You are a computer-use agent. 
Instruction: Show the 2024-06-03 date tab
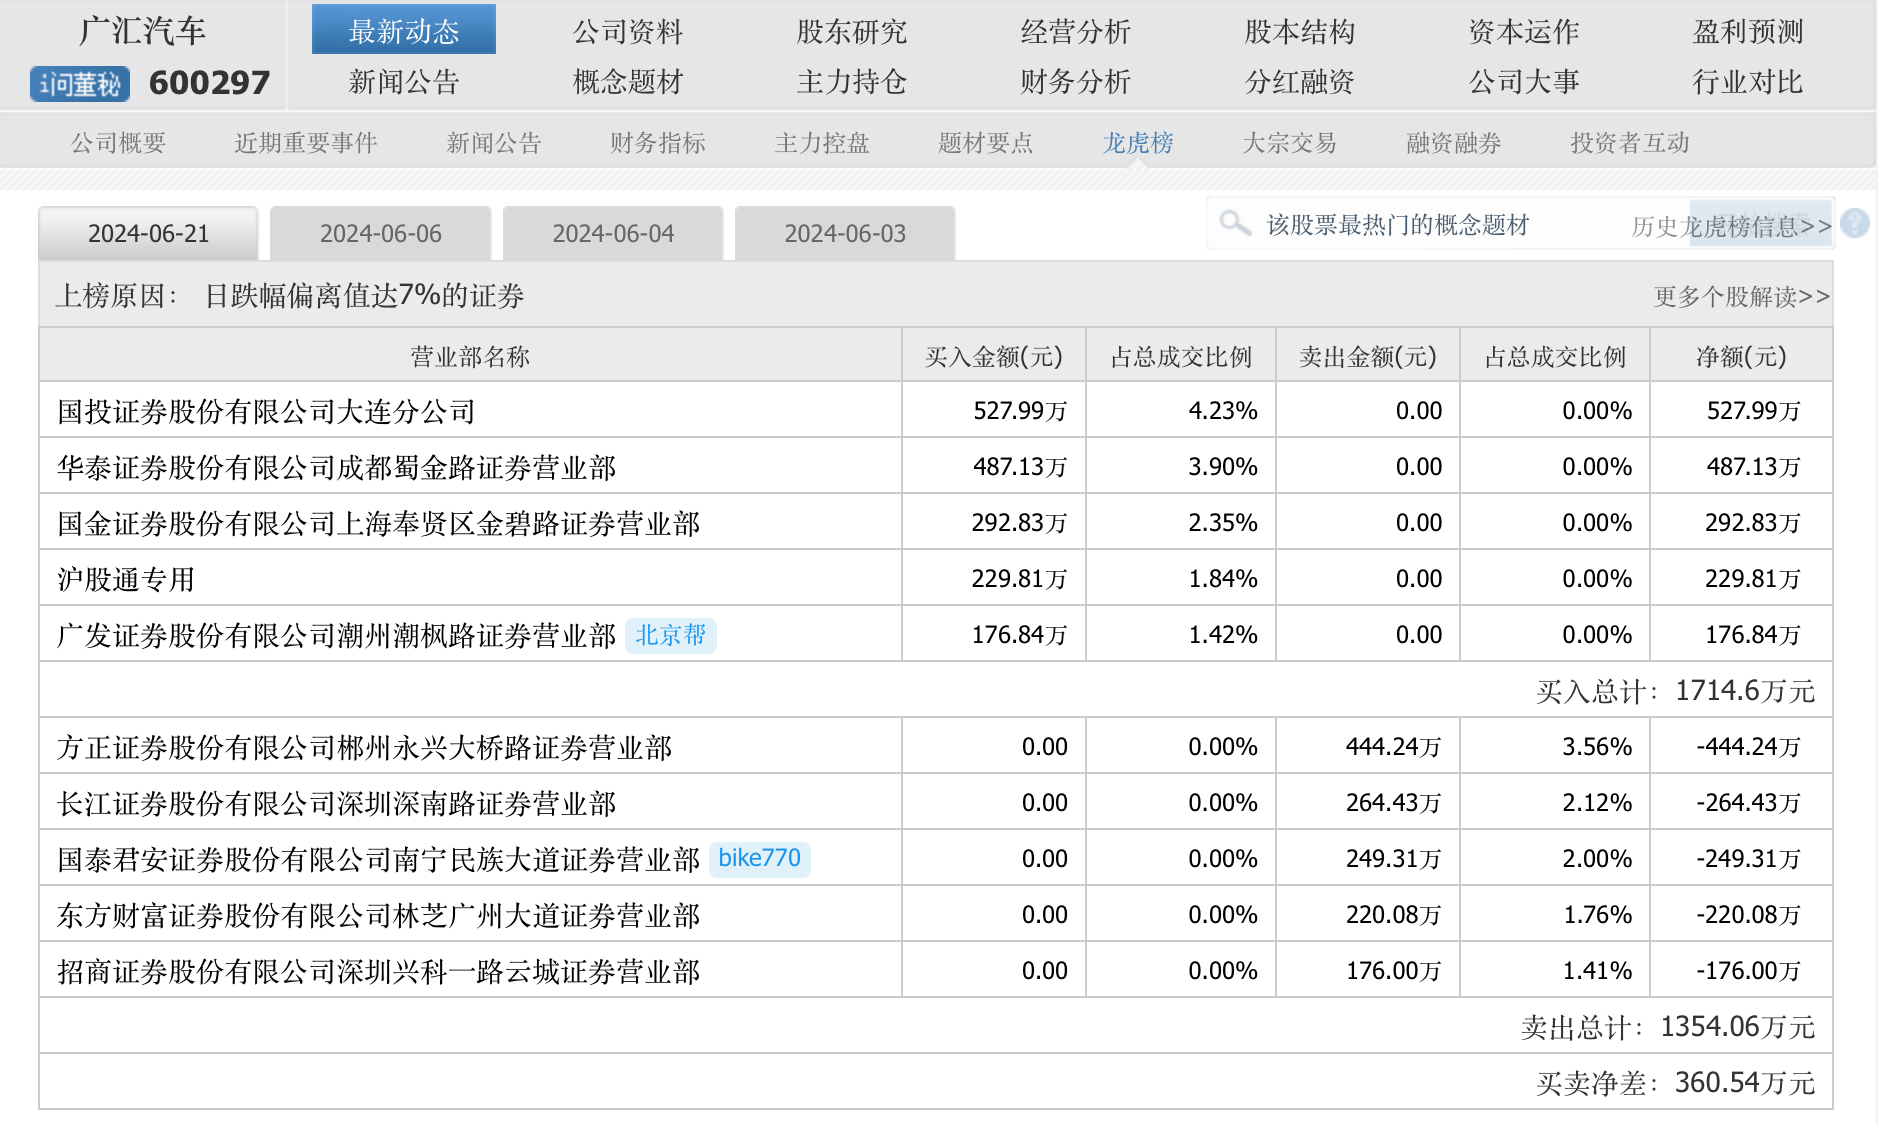pos(845,234)
